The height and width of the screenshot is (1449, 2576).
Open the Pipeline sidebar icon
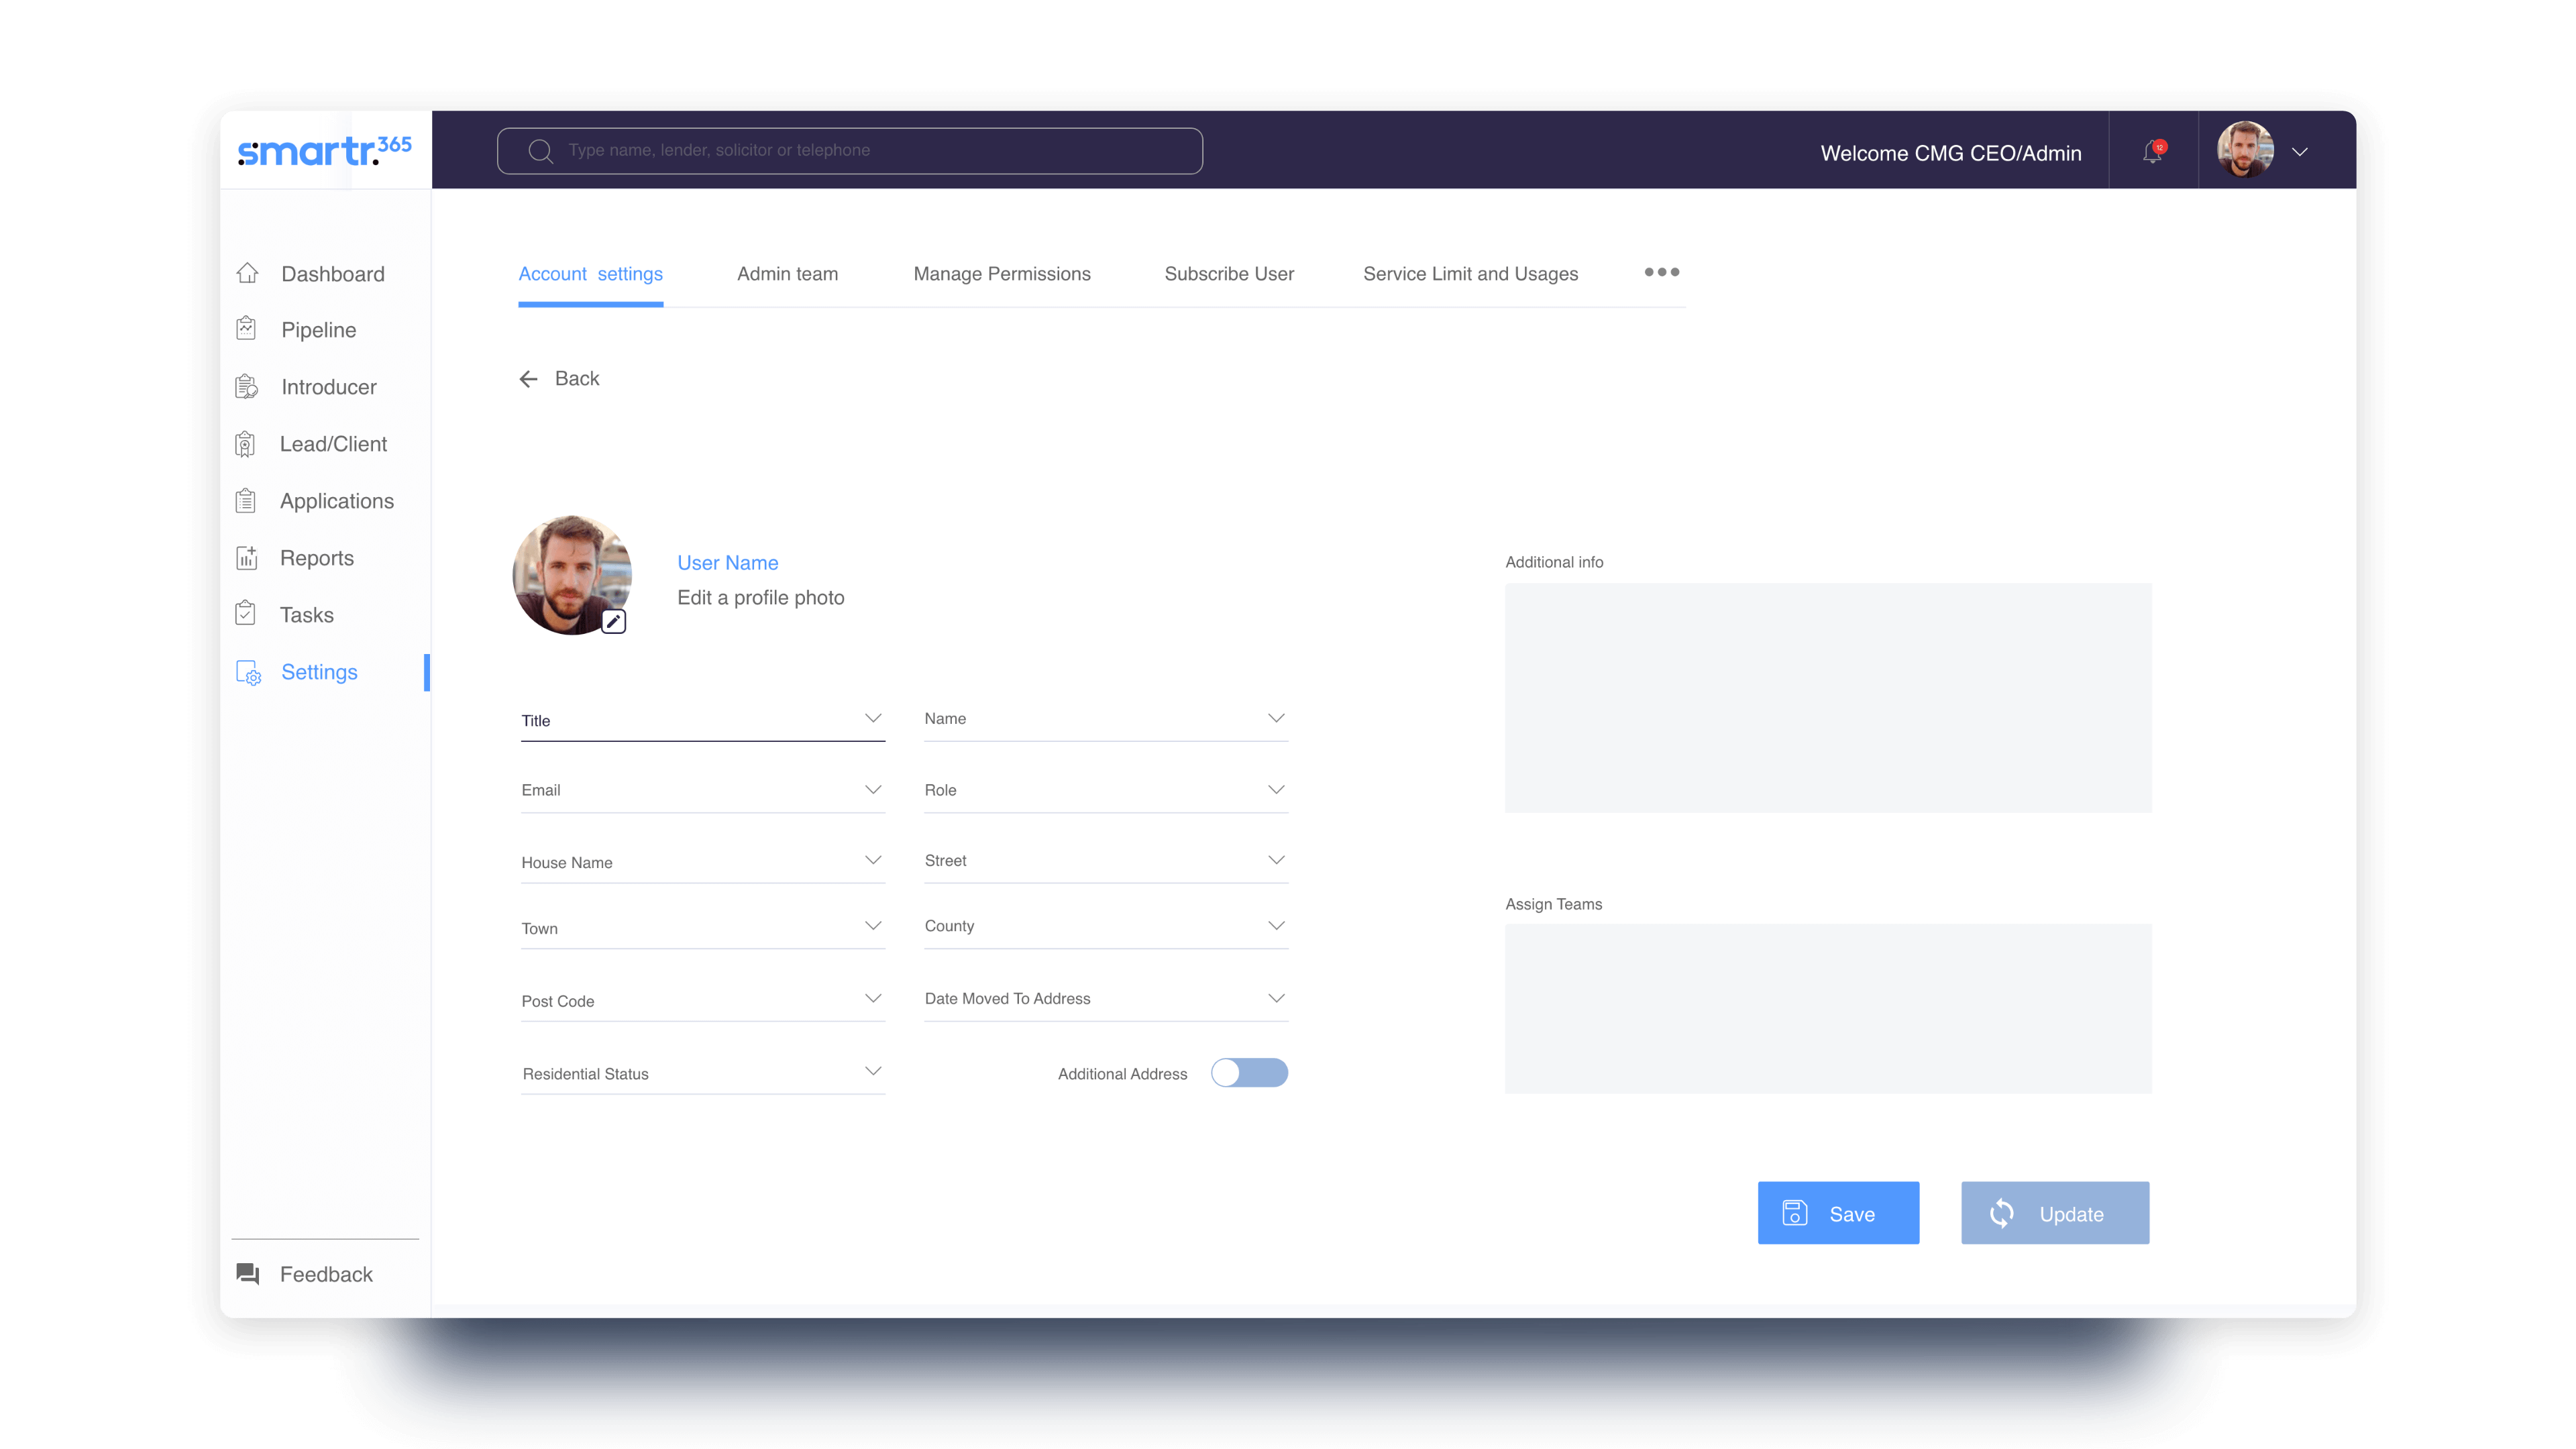click(246, 329)
